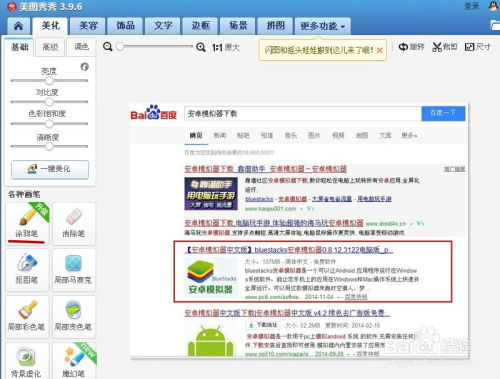500x379 pixels.
Task: Click the green Android robot thumbnail
Action: (210, 341)
